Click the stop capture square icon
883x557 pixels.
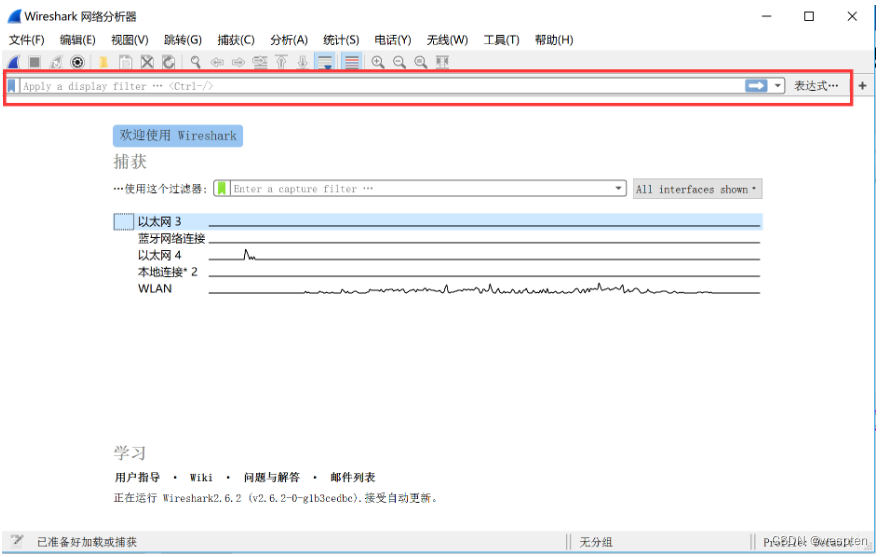pos(35,62)
